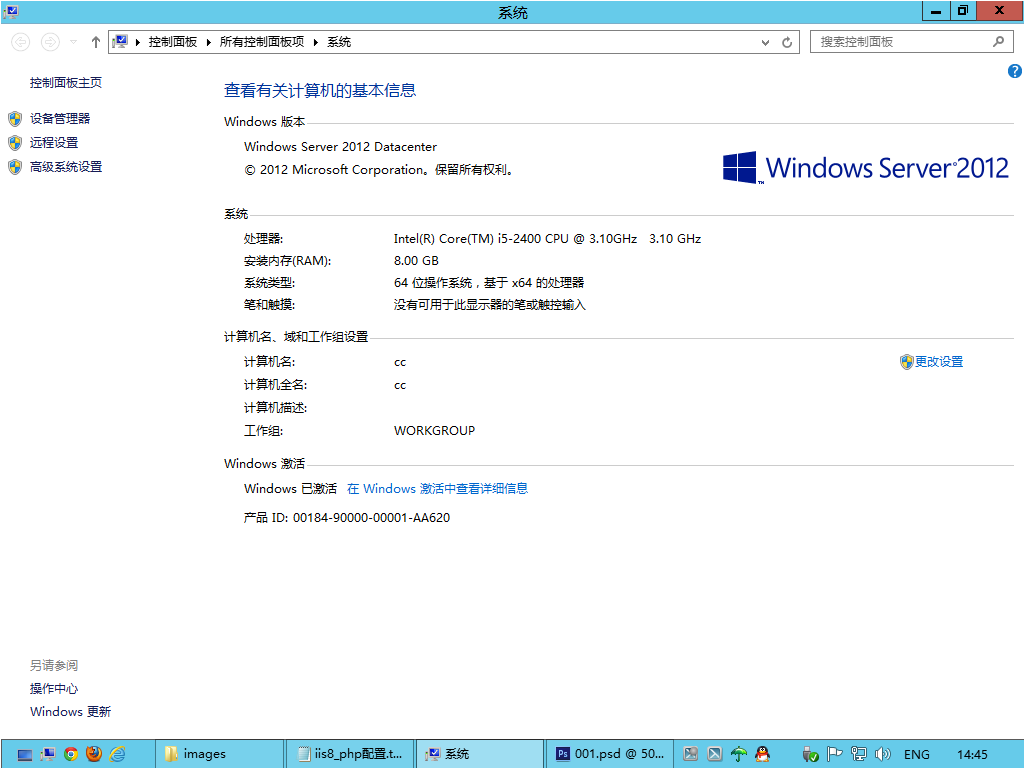The height and width of the screenshot is (768, 1024).
Task: Select the computer icon in the address bar
Action: tap(120, 42)
